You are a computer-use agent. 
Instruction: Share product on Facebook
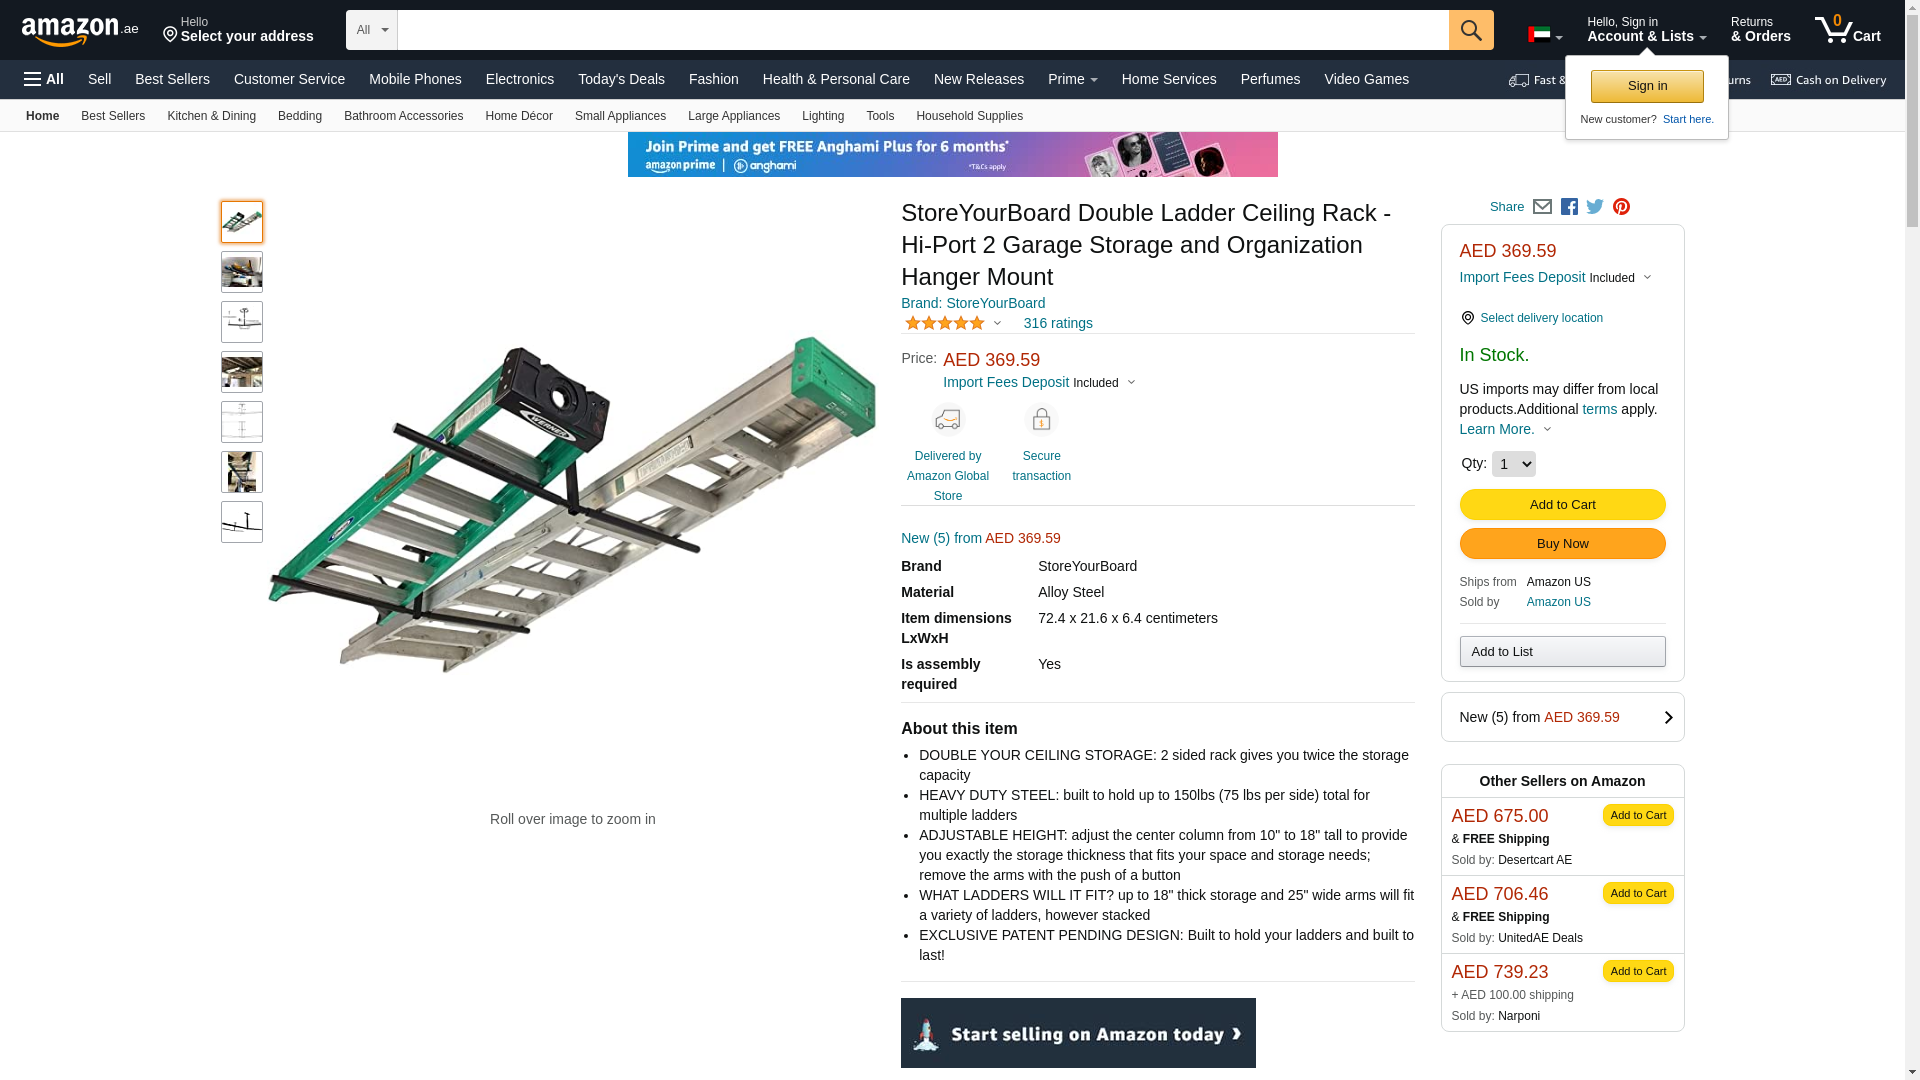click(1569, 207)
